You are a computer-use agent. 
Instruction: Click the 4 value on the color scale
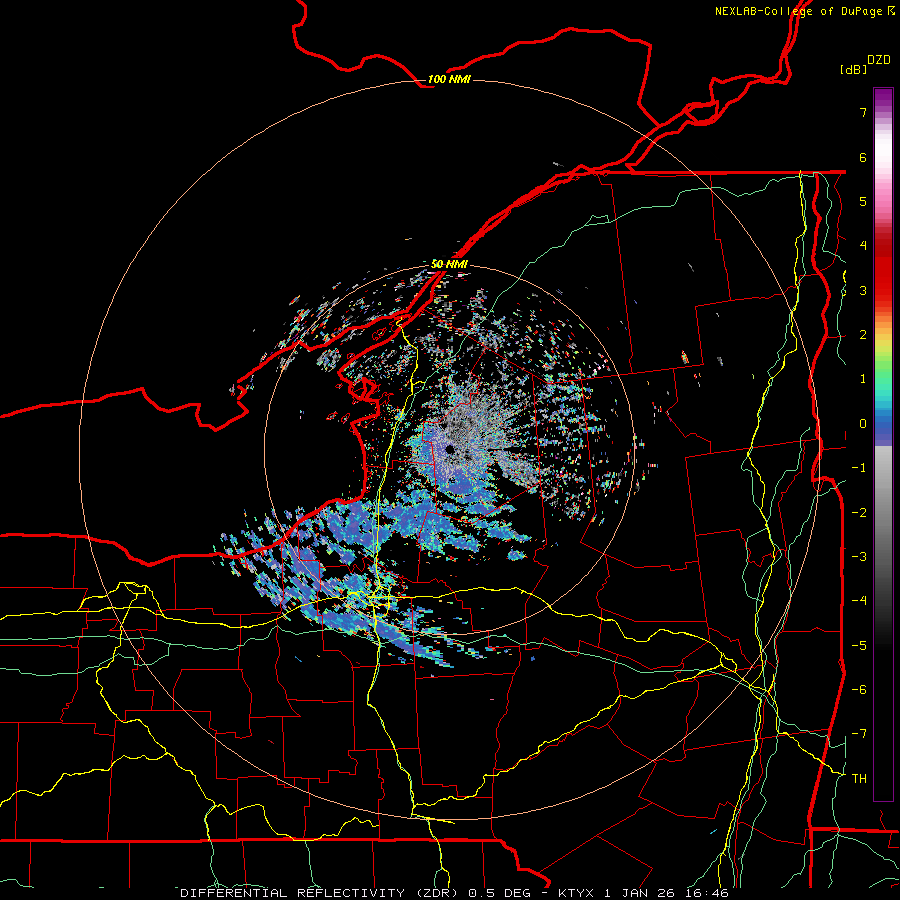(x=863, y=246)
